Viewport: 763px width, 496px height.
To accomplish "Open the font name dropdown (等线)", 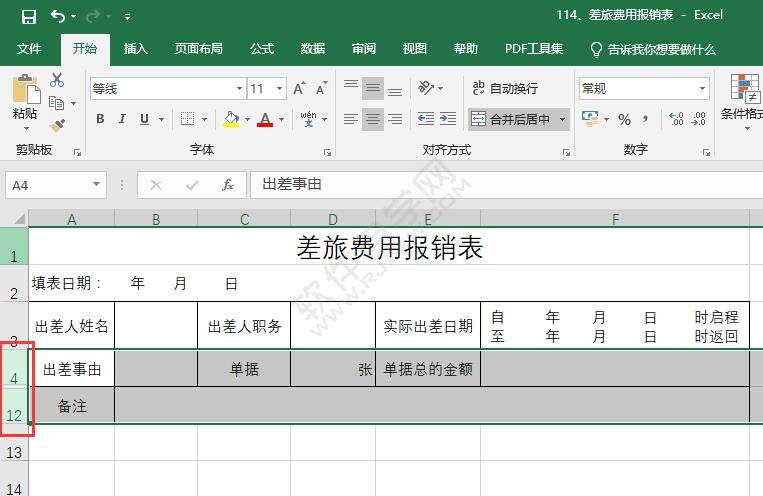I will click(239, 89).
